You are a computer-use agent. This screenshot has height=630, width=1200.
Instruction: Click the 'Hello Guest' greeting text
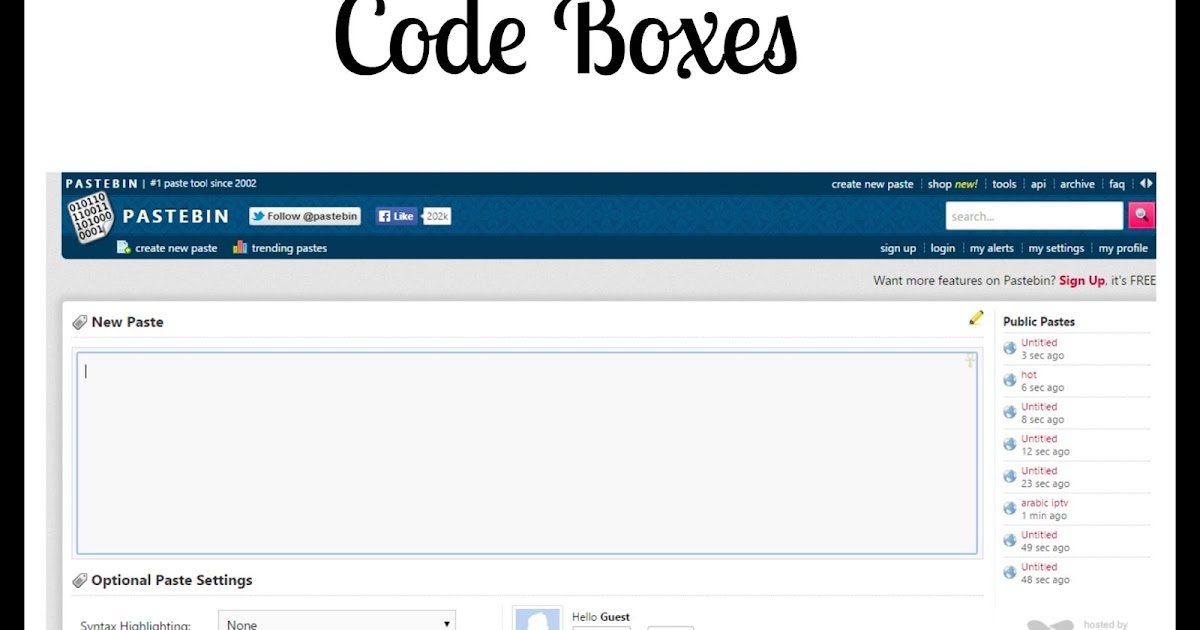pyautogui.click(x=601, y=617)
